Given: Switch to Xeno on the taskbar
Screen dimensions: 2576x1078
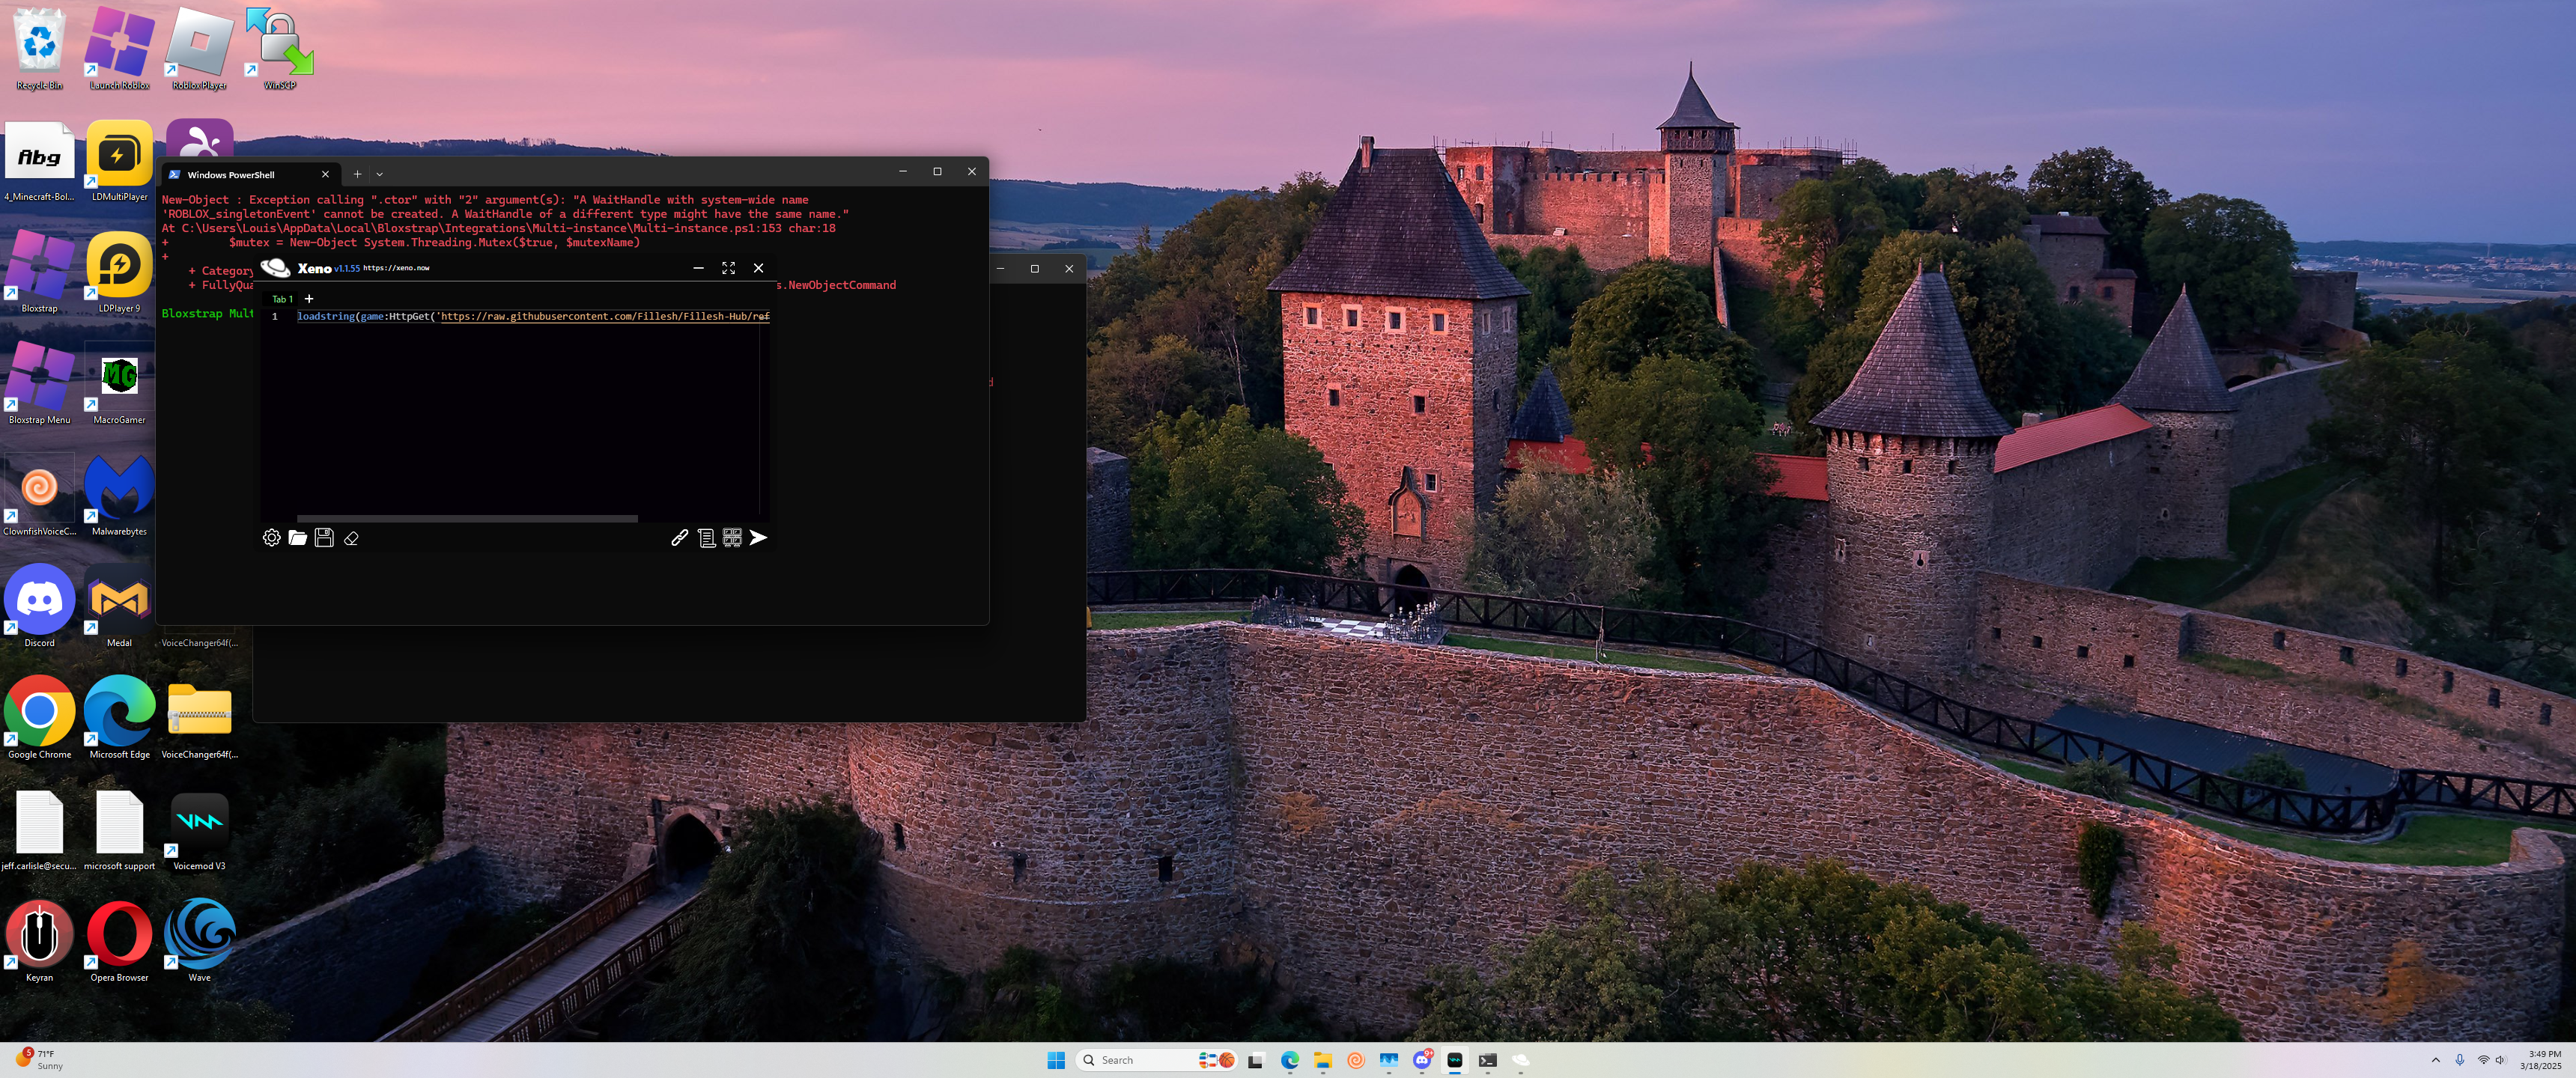Looking at the screenshot, I should [1521, 1060].
